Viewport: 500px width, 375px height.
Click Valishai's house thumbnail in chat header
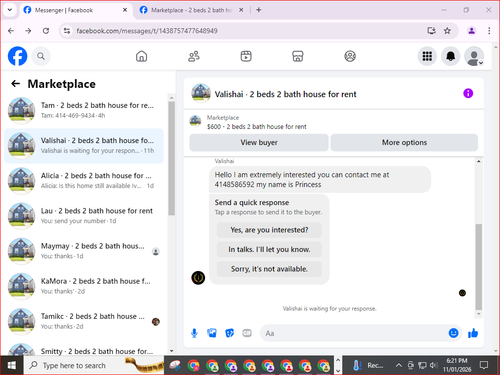click(x=201, y=93)
